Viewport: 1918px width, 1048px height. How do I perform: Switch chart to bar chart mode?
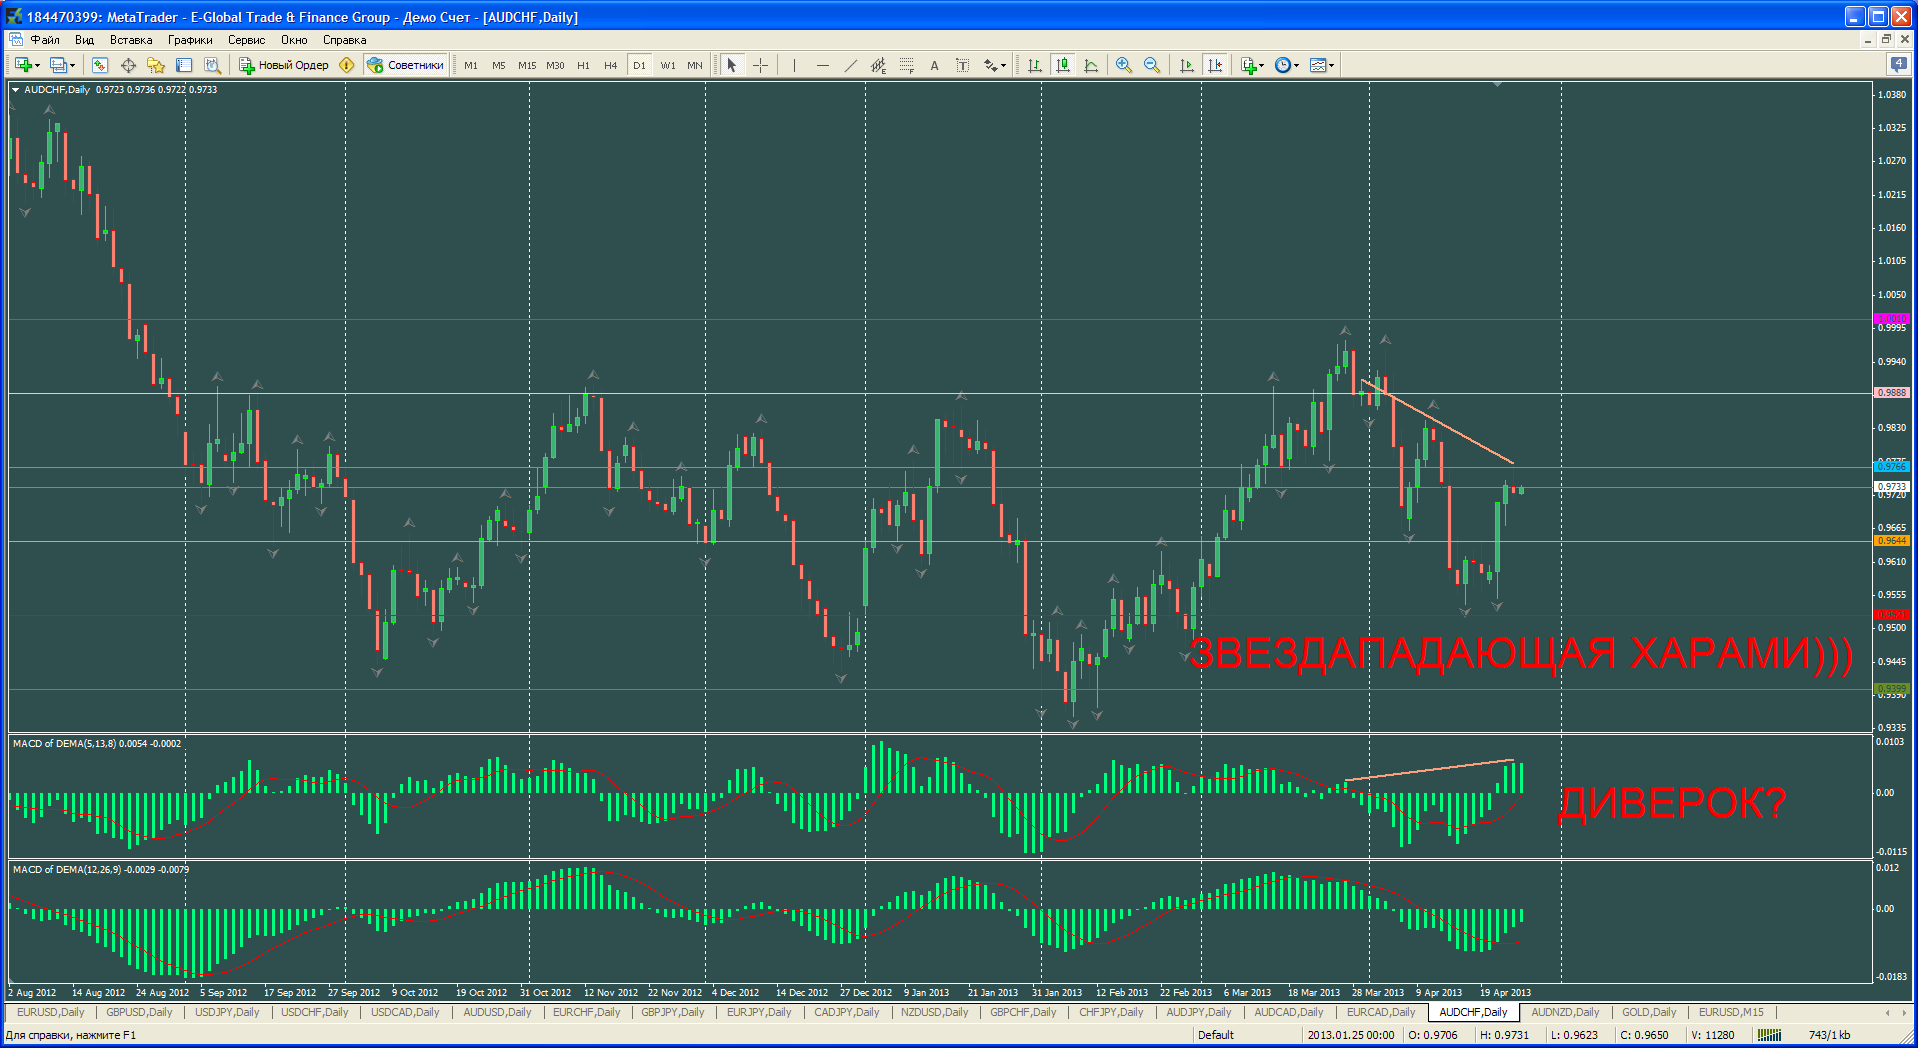click(1035, 65)
